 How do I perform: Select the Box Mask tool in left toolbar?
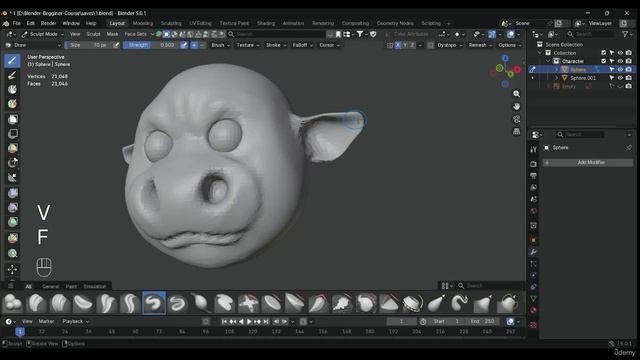click(12, 119)
